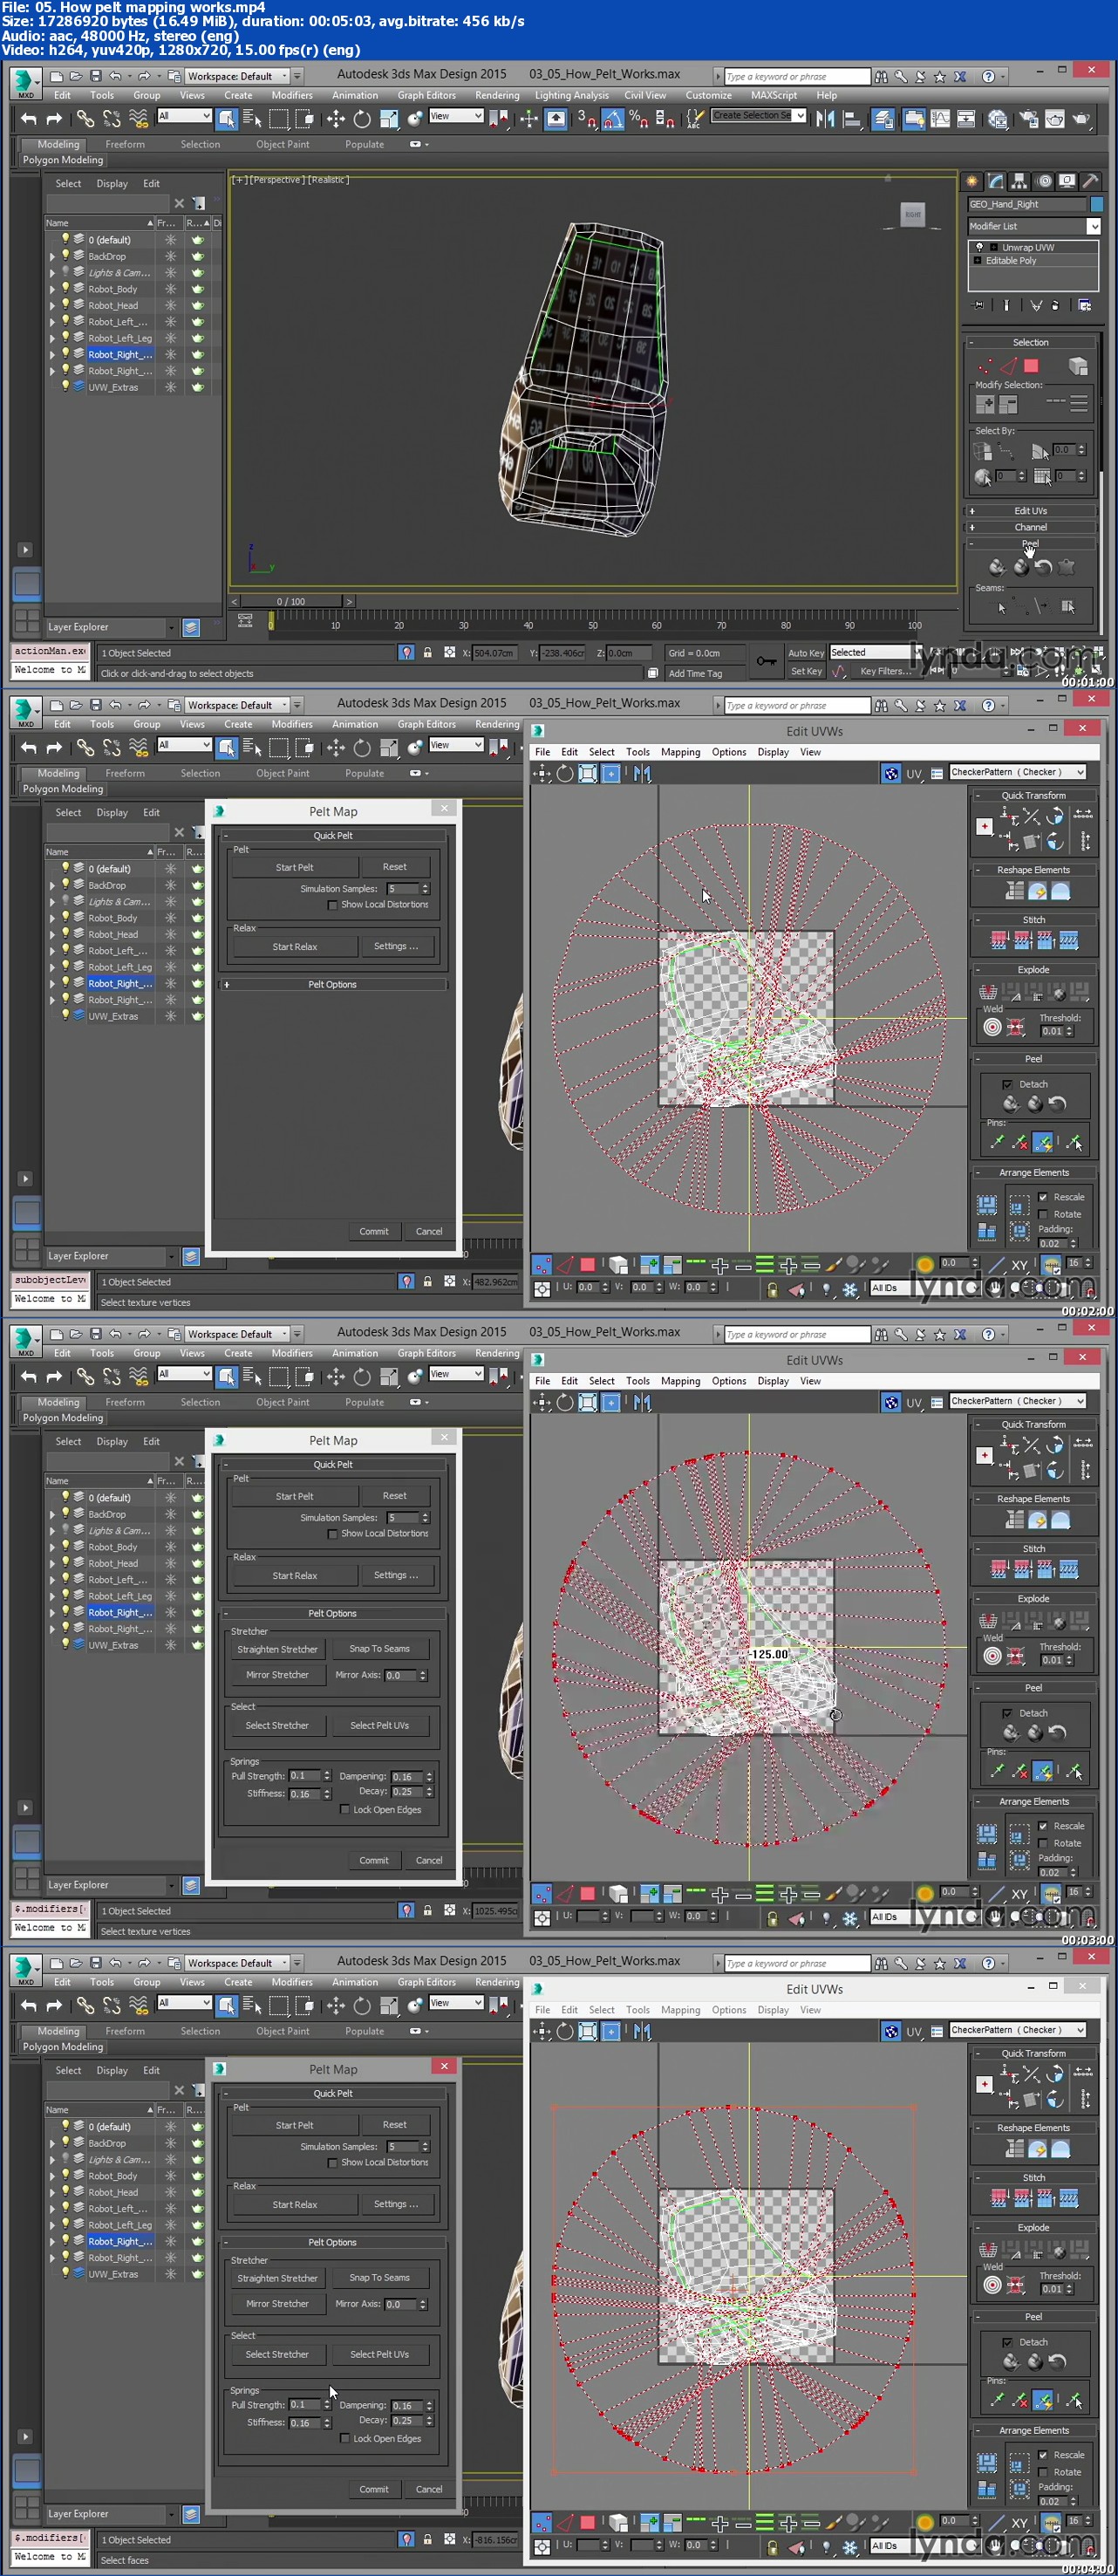The width and height of the screenshot is (1118, 2576).
Task: Open the Curve Editor from the top frame toolbar
Action: point(940,119)
